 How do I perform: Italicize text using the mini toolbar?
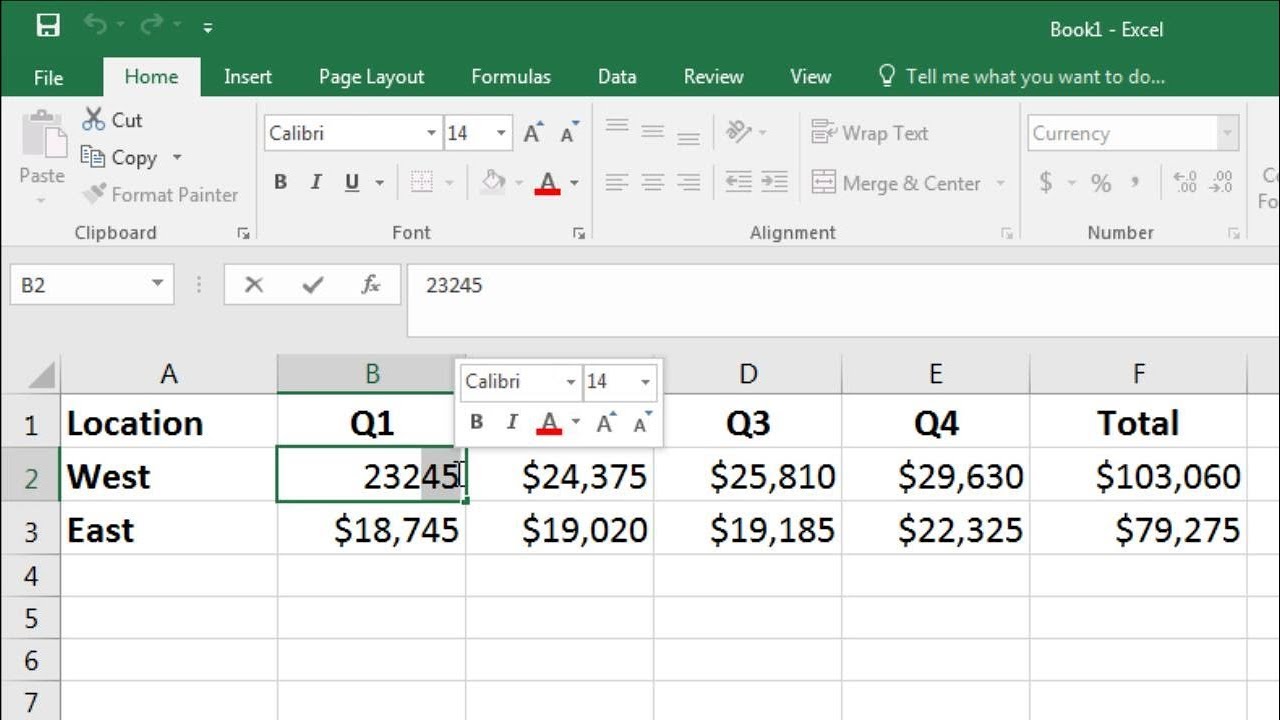click(x=512, y=422)
